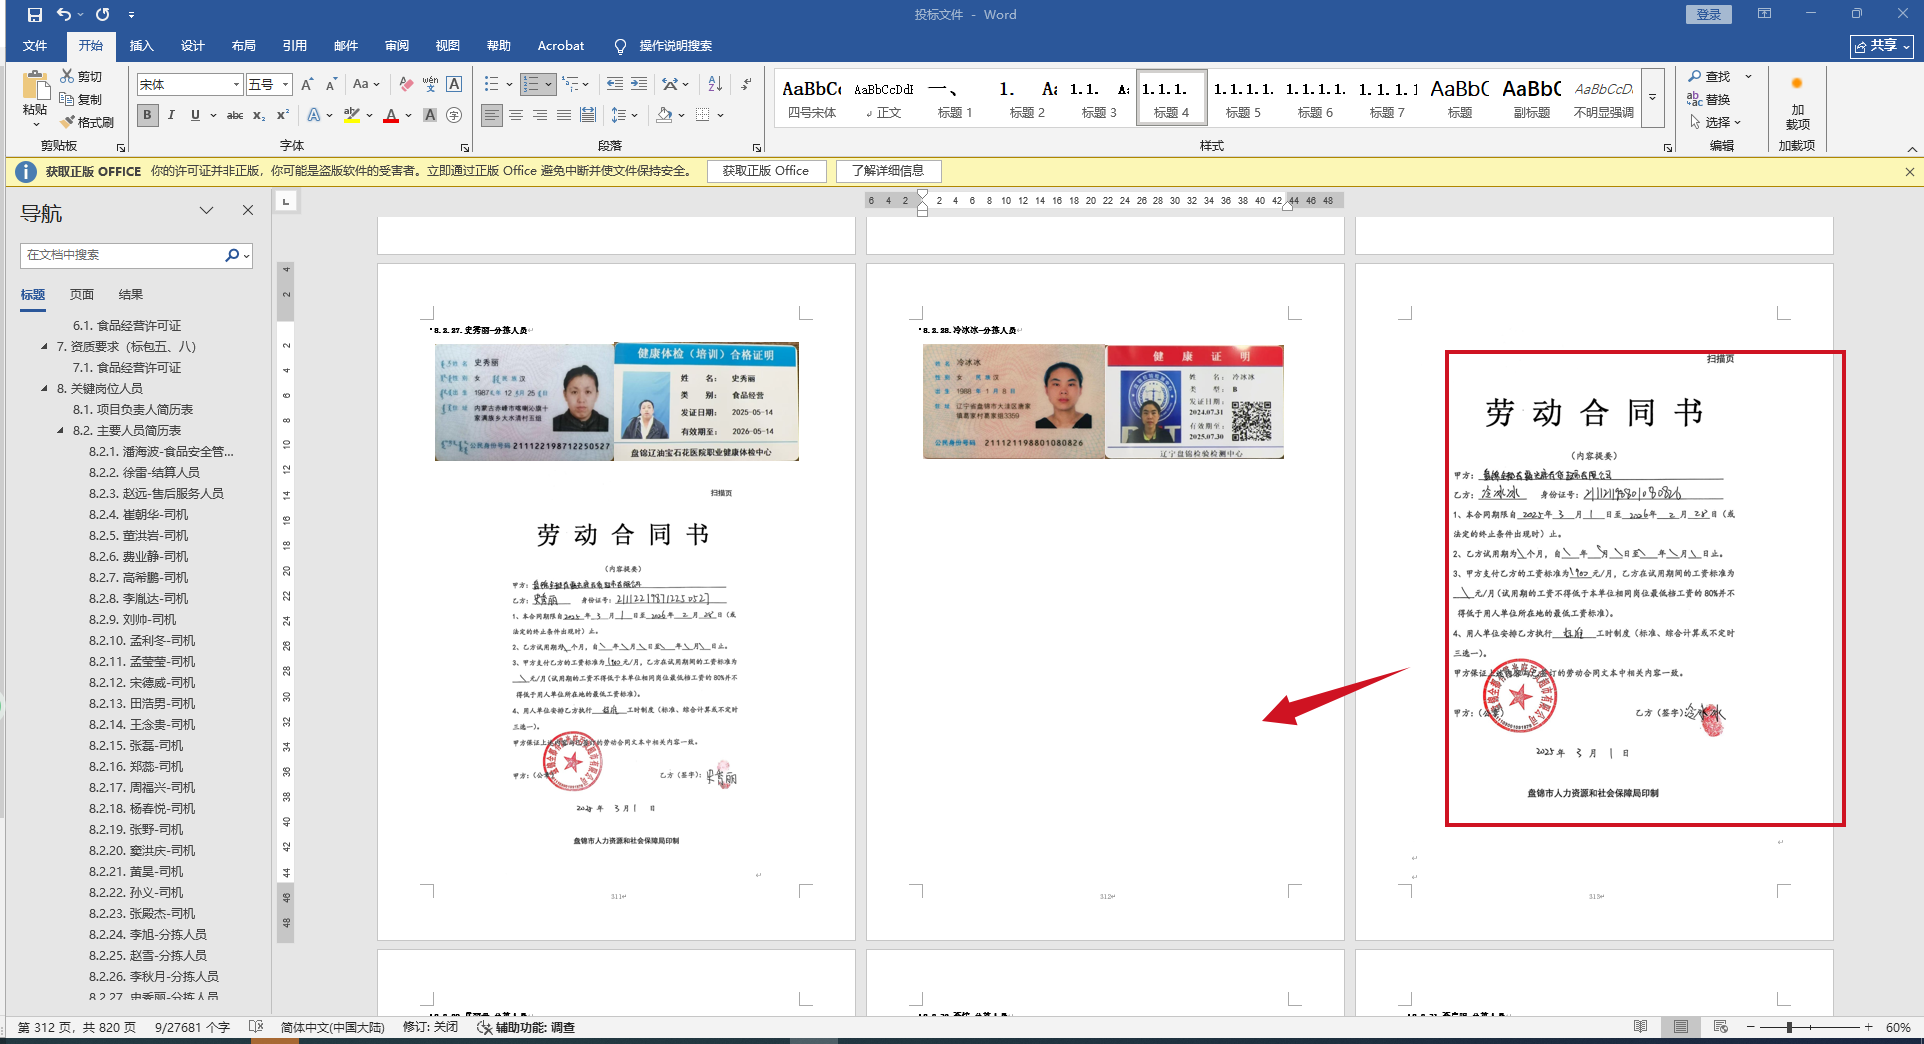1924x1044 pixels.
Task: Switch to the 页面 tab in navigation pane
Action: [82, 295]
